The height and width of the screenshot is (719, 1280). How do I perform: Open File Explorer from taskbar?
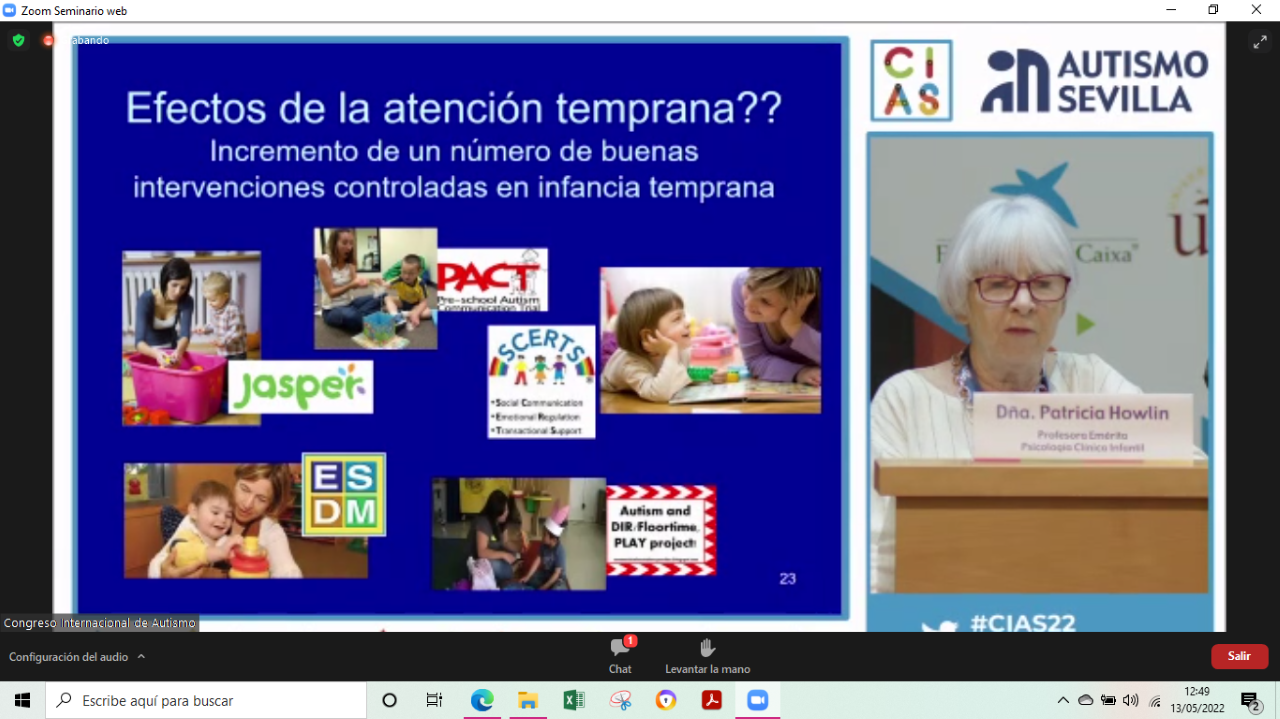528,700
